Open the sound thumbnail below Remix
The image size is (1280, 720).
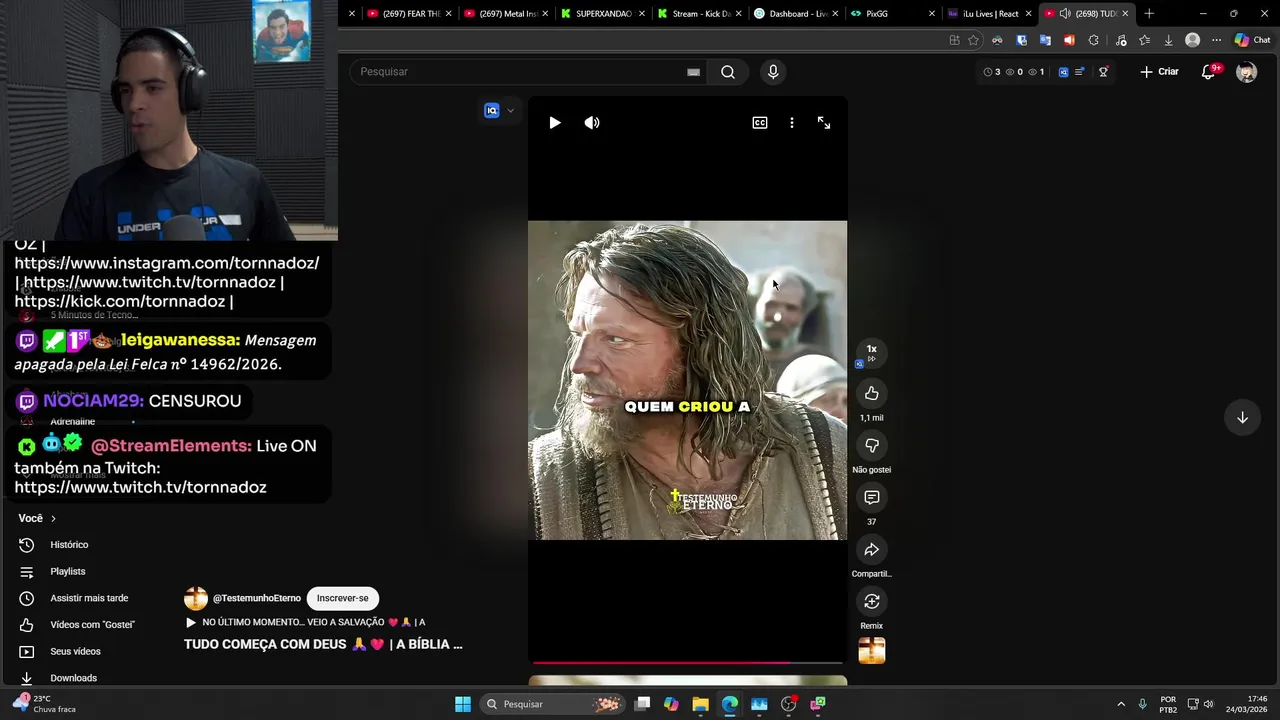click(872, 651)
